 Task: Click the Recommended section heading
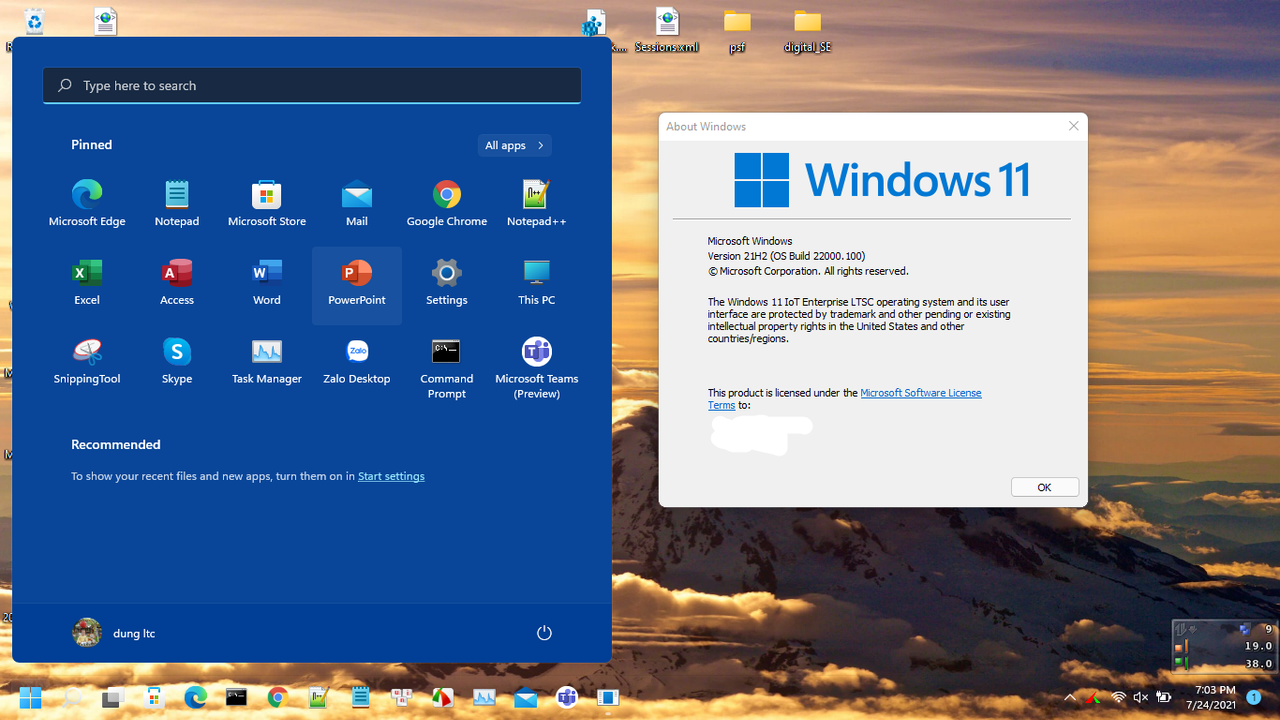click(115, 444)
